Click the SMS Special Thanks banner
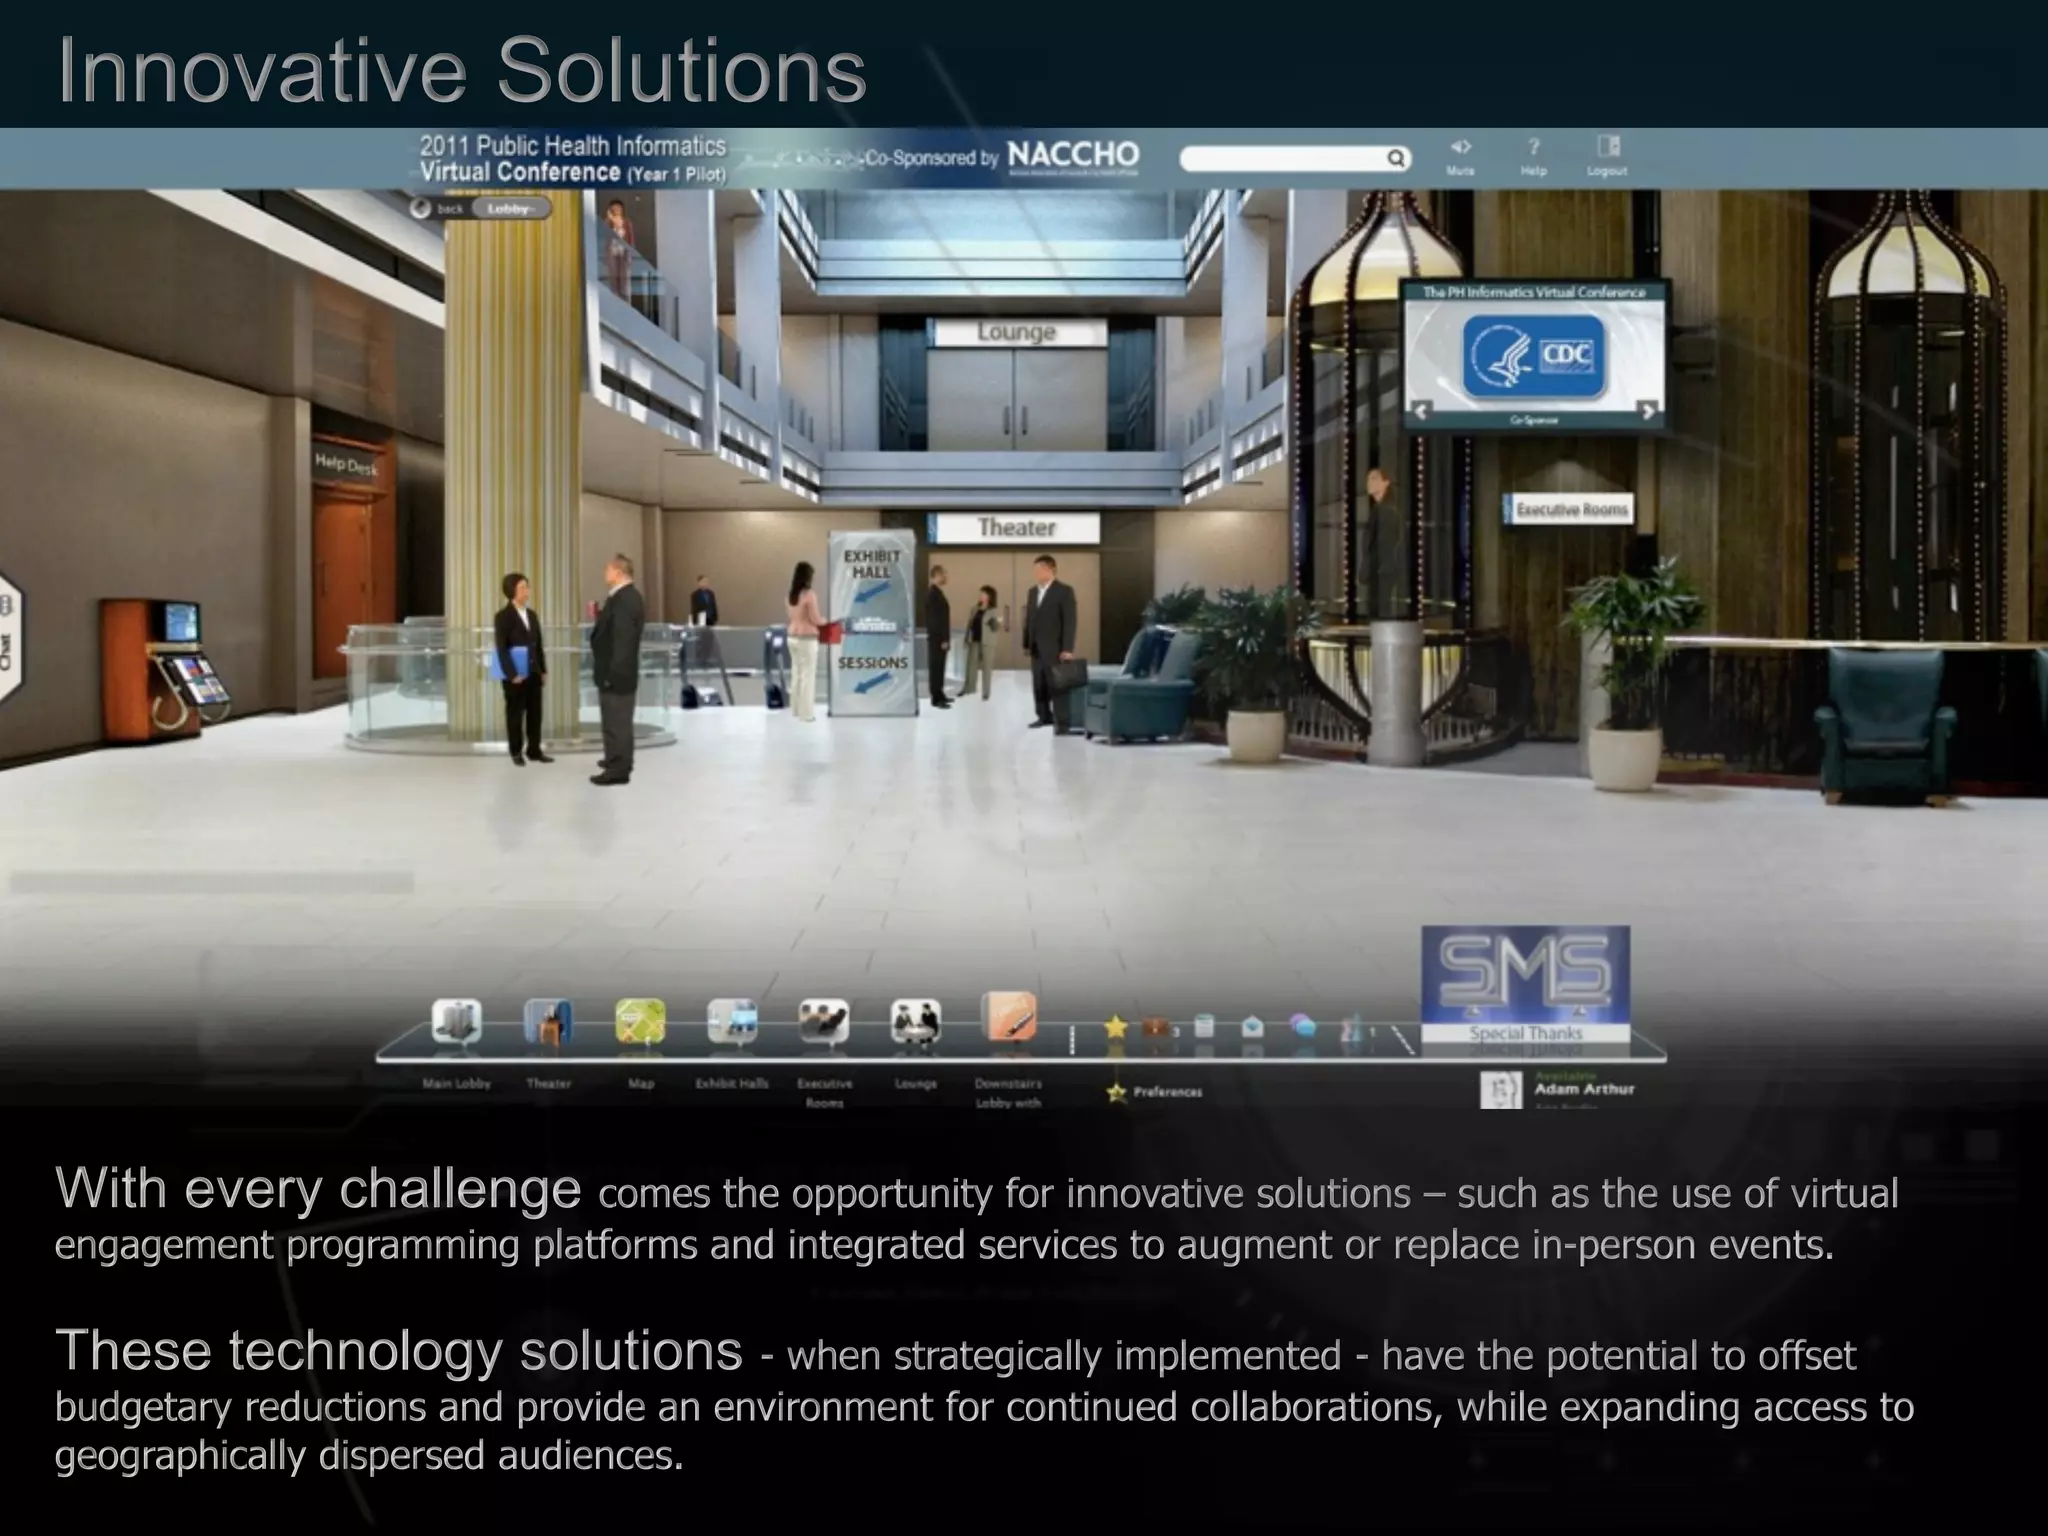Screen dimensions: 2048x1536 click(x=1526, y=985)
